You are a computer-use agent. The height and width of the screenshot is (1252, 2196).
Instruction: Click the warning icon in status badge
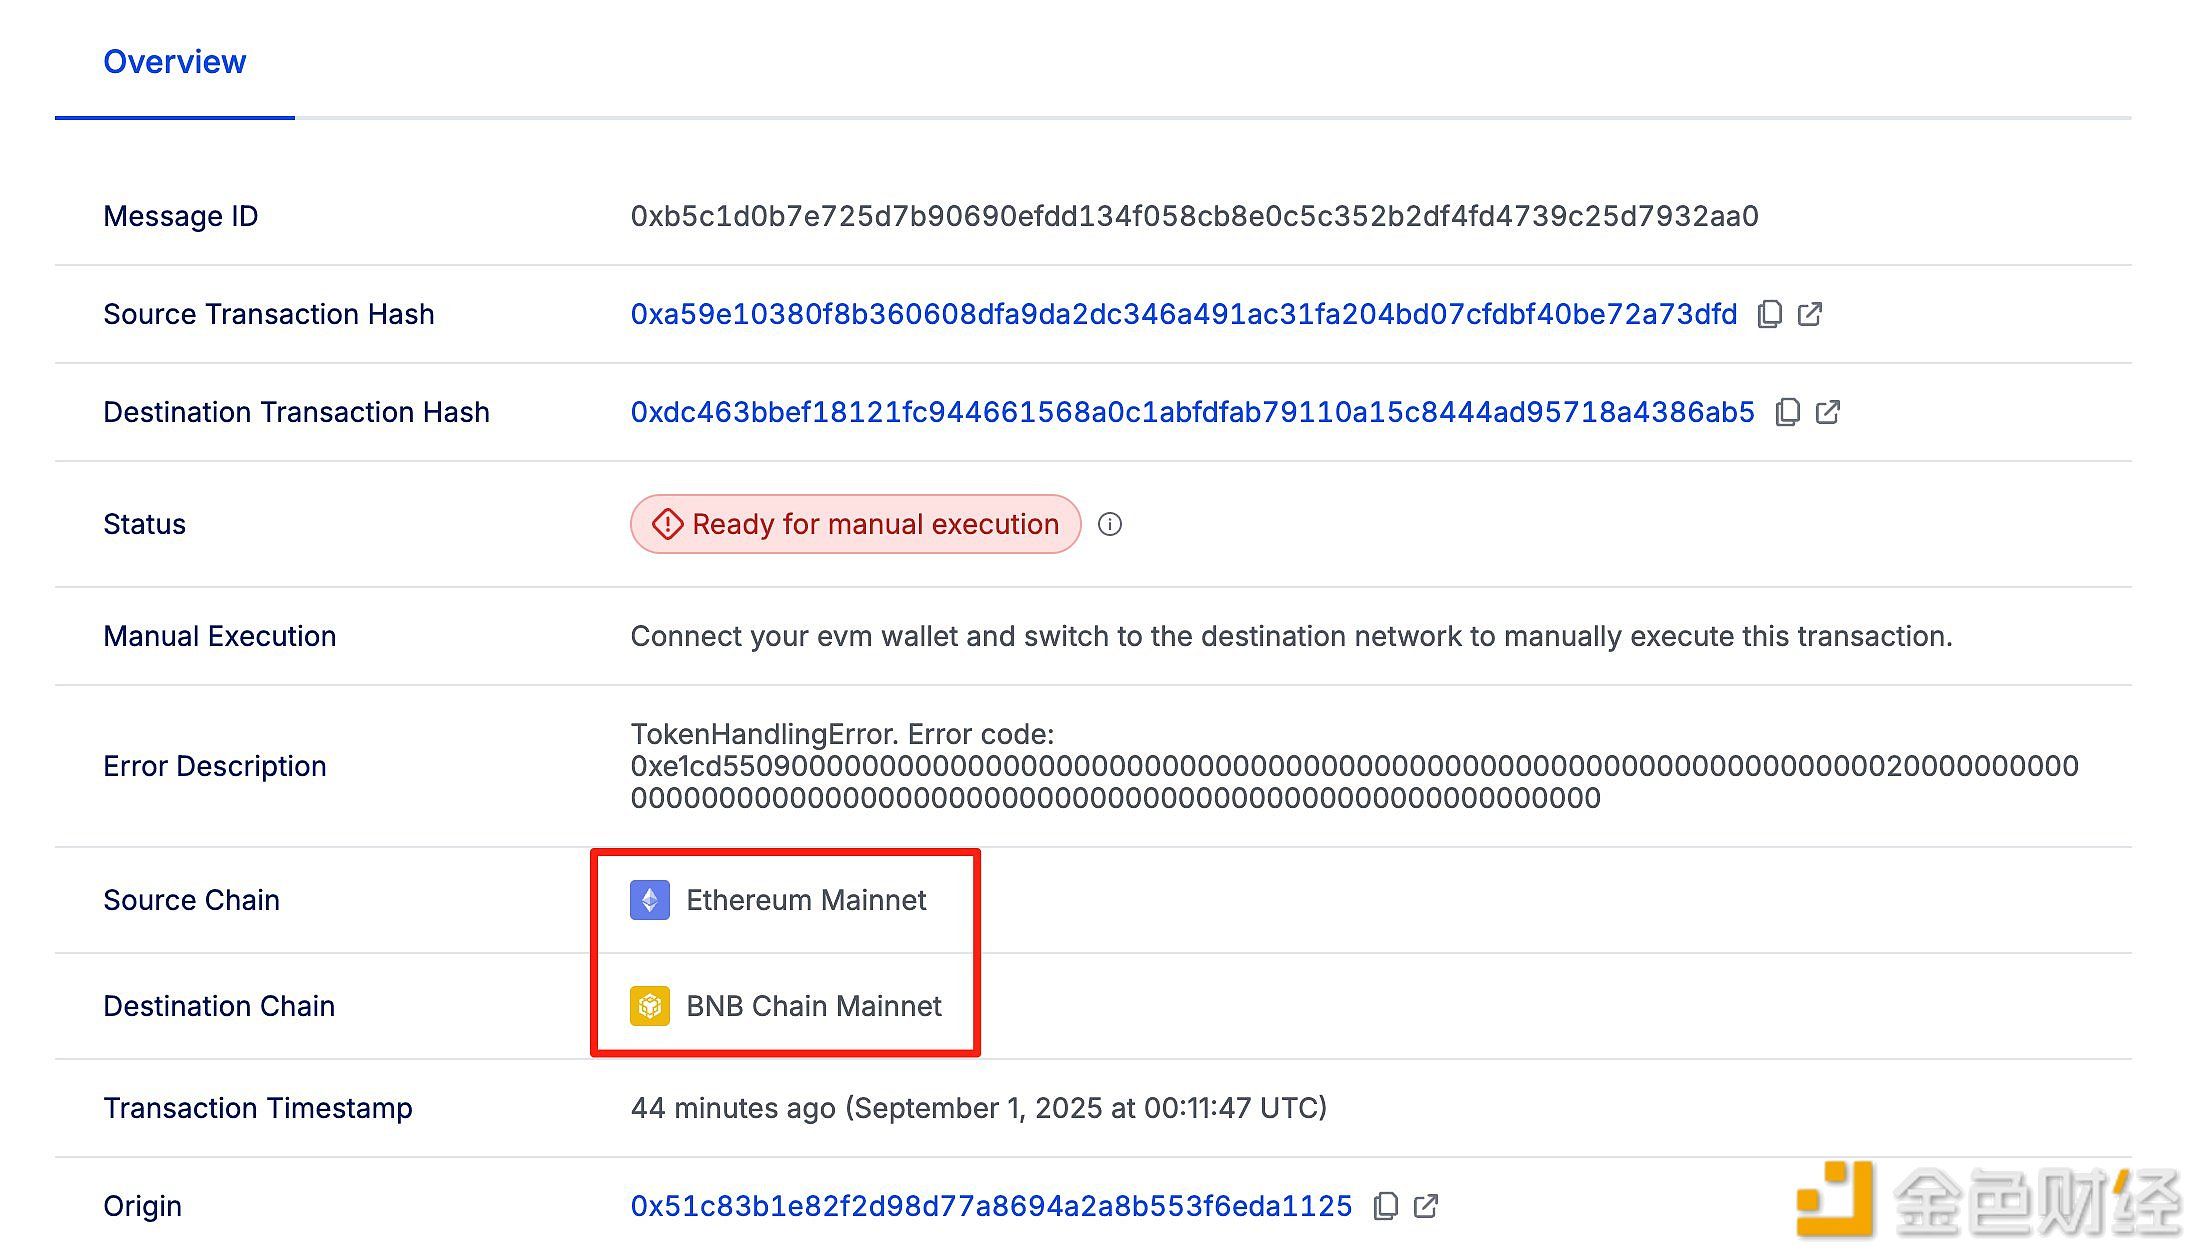pos(667,524)
